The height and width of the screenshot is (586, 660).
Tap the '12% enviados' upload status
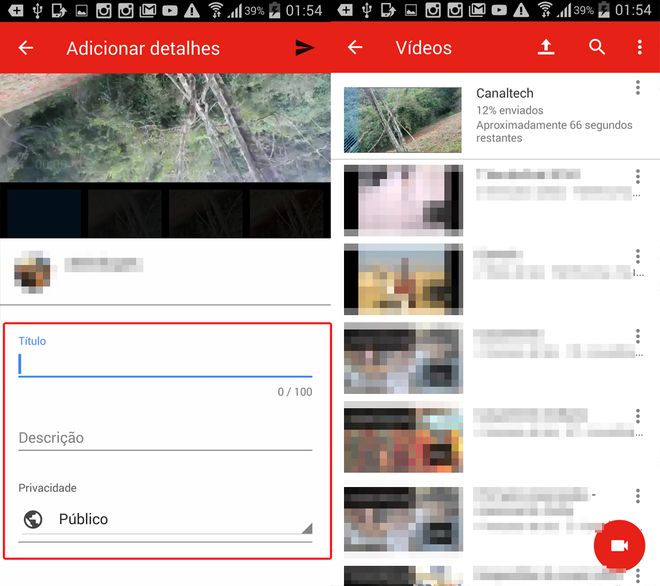pyautogui.click(x=510, y=110)
